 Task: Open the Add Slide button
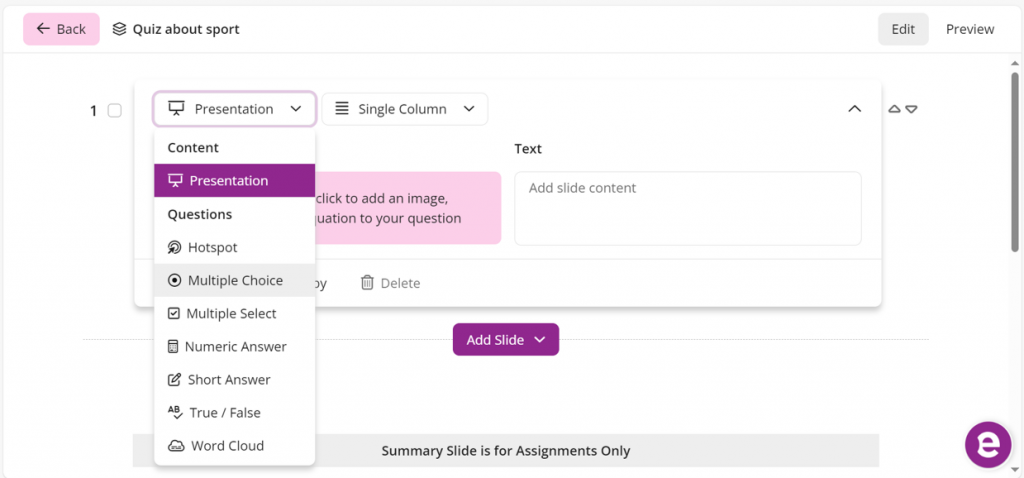coord(505,340)
